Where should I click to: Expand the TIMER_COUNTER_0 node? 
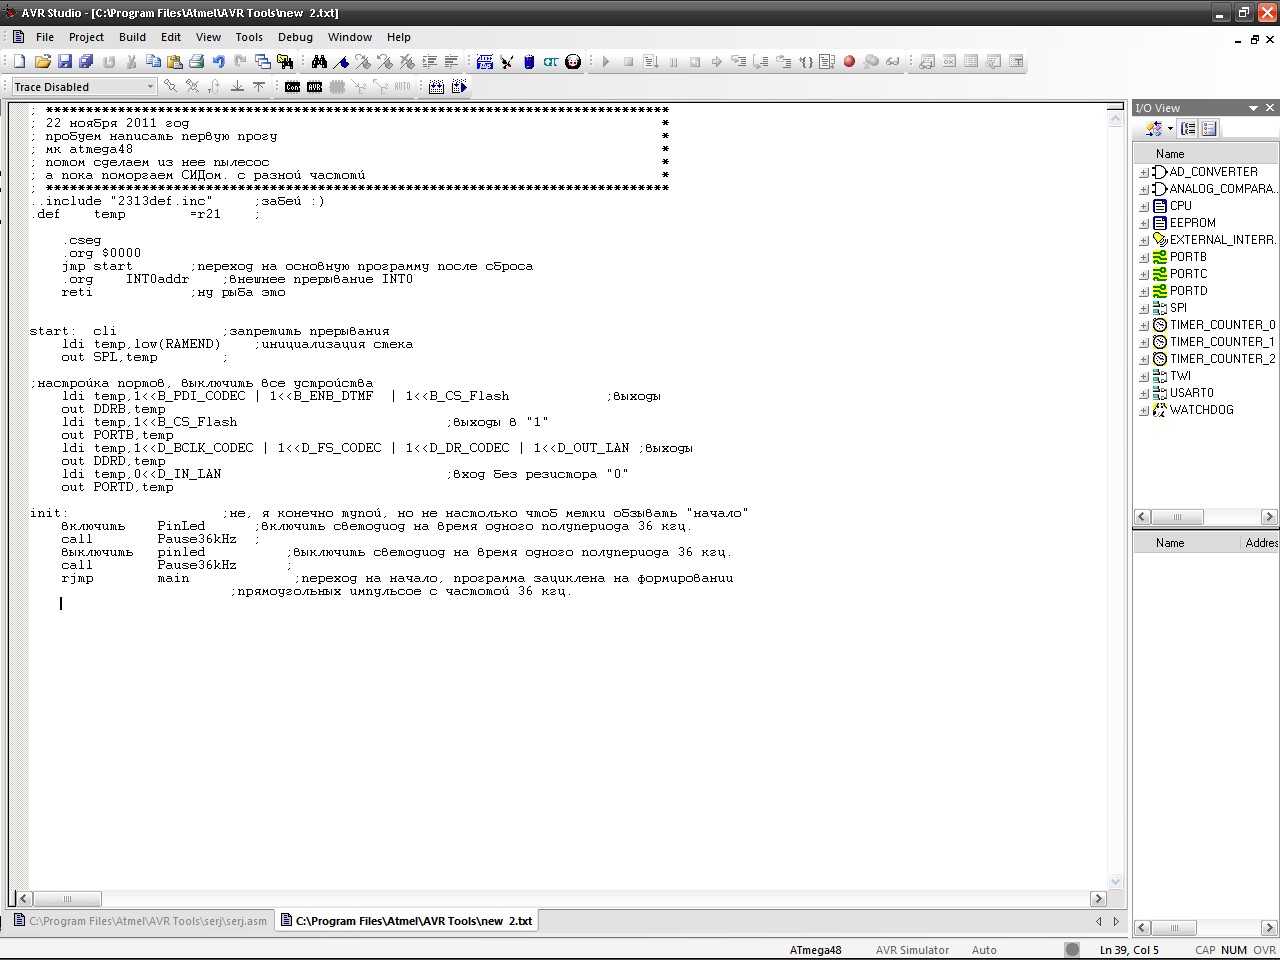pyautogui.click(x=1144, y=325)
